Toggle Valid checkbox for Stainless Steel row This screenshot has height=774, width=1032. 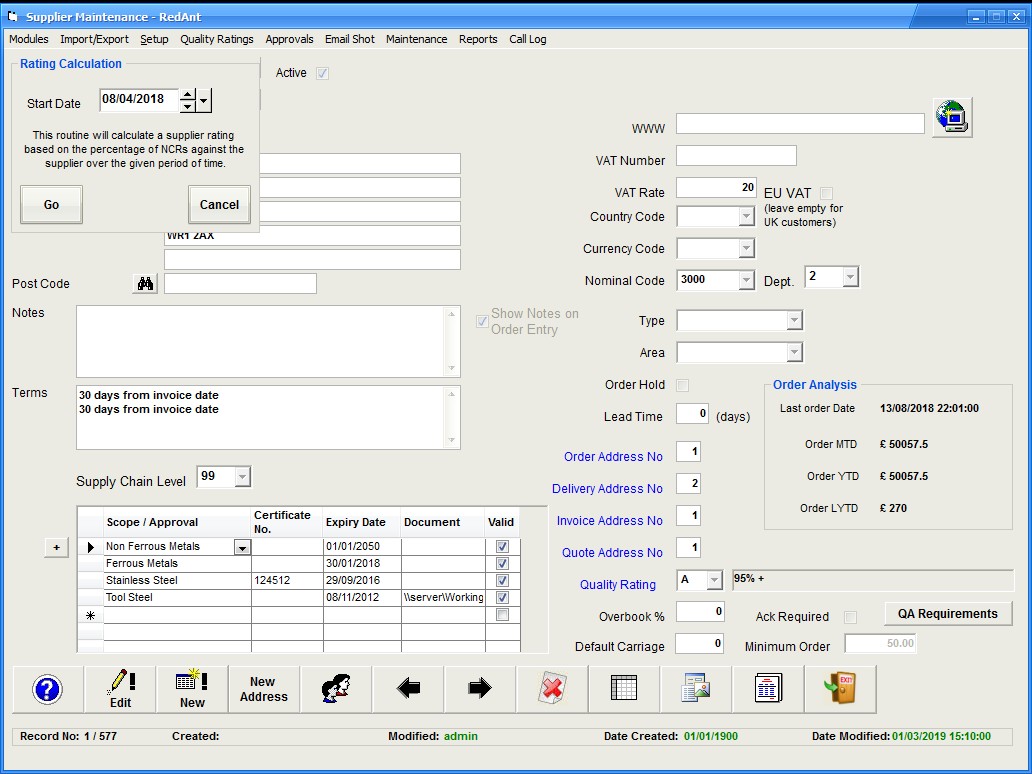click(502, 581)
